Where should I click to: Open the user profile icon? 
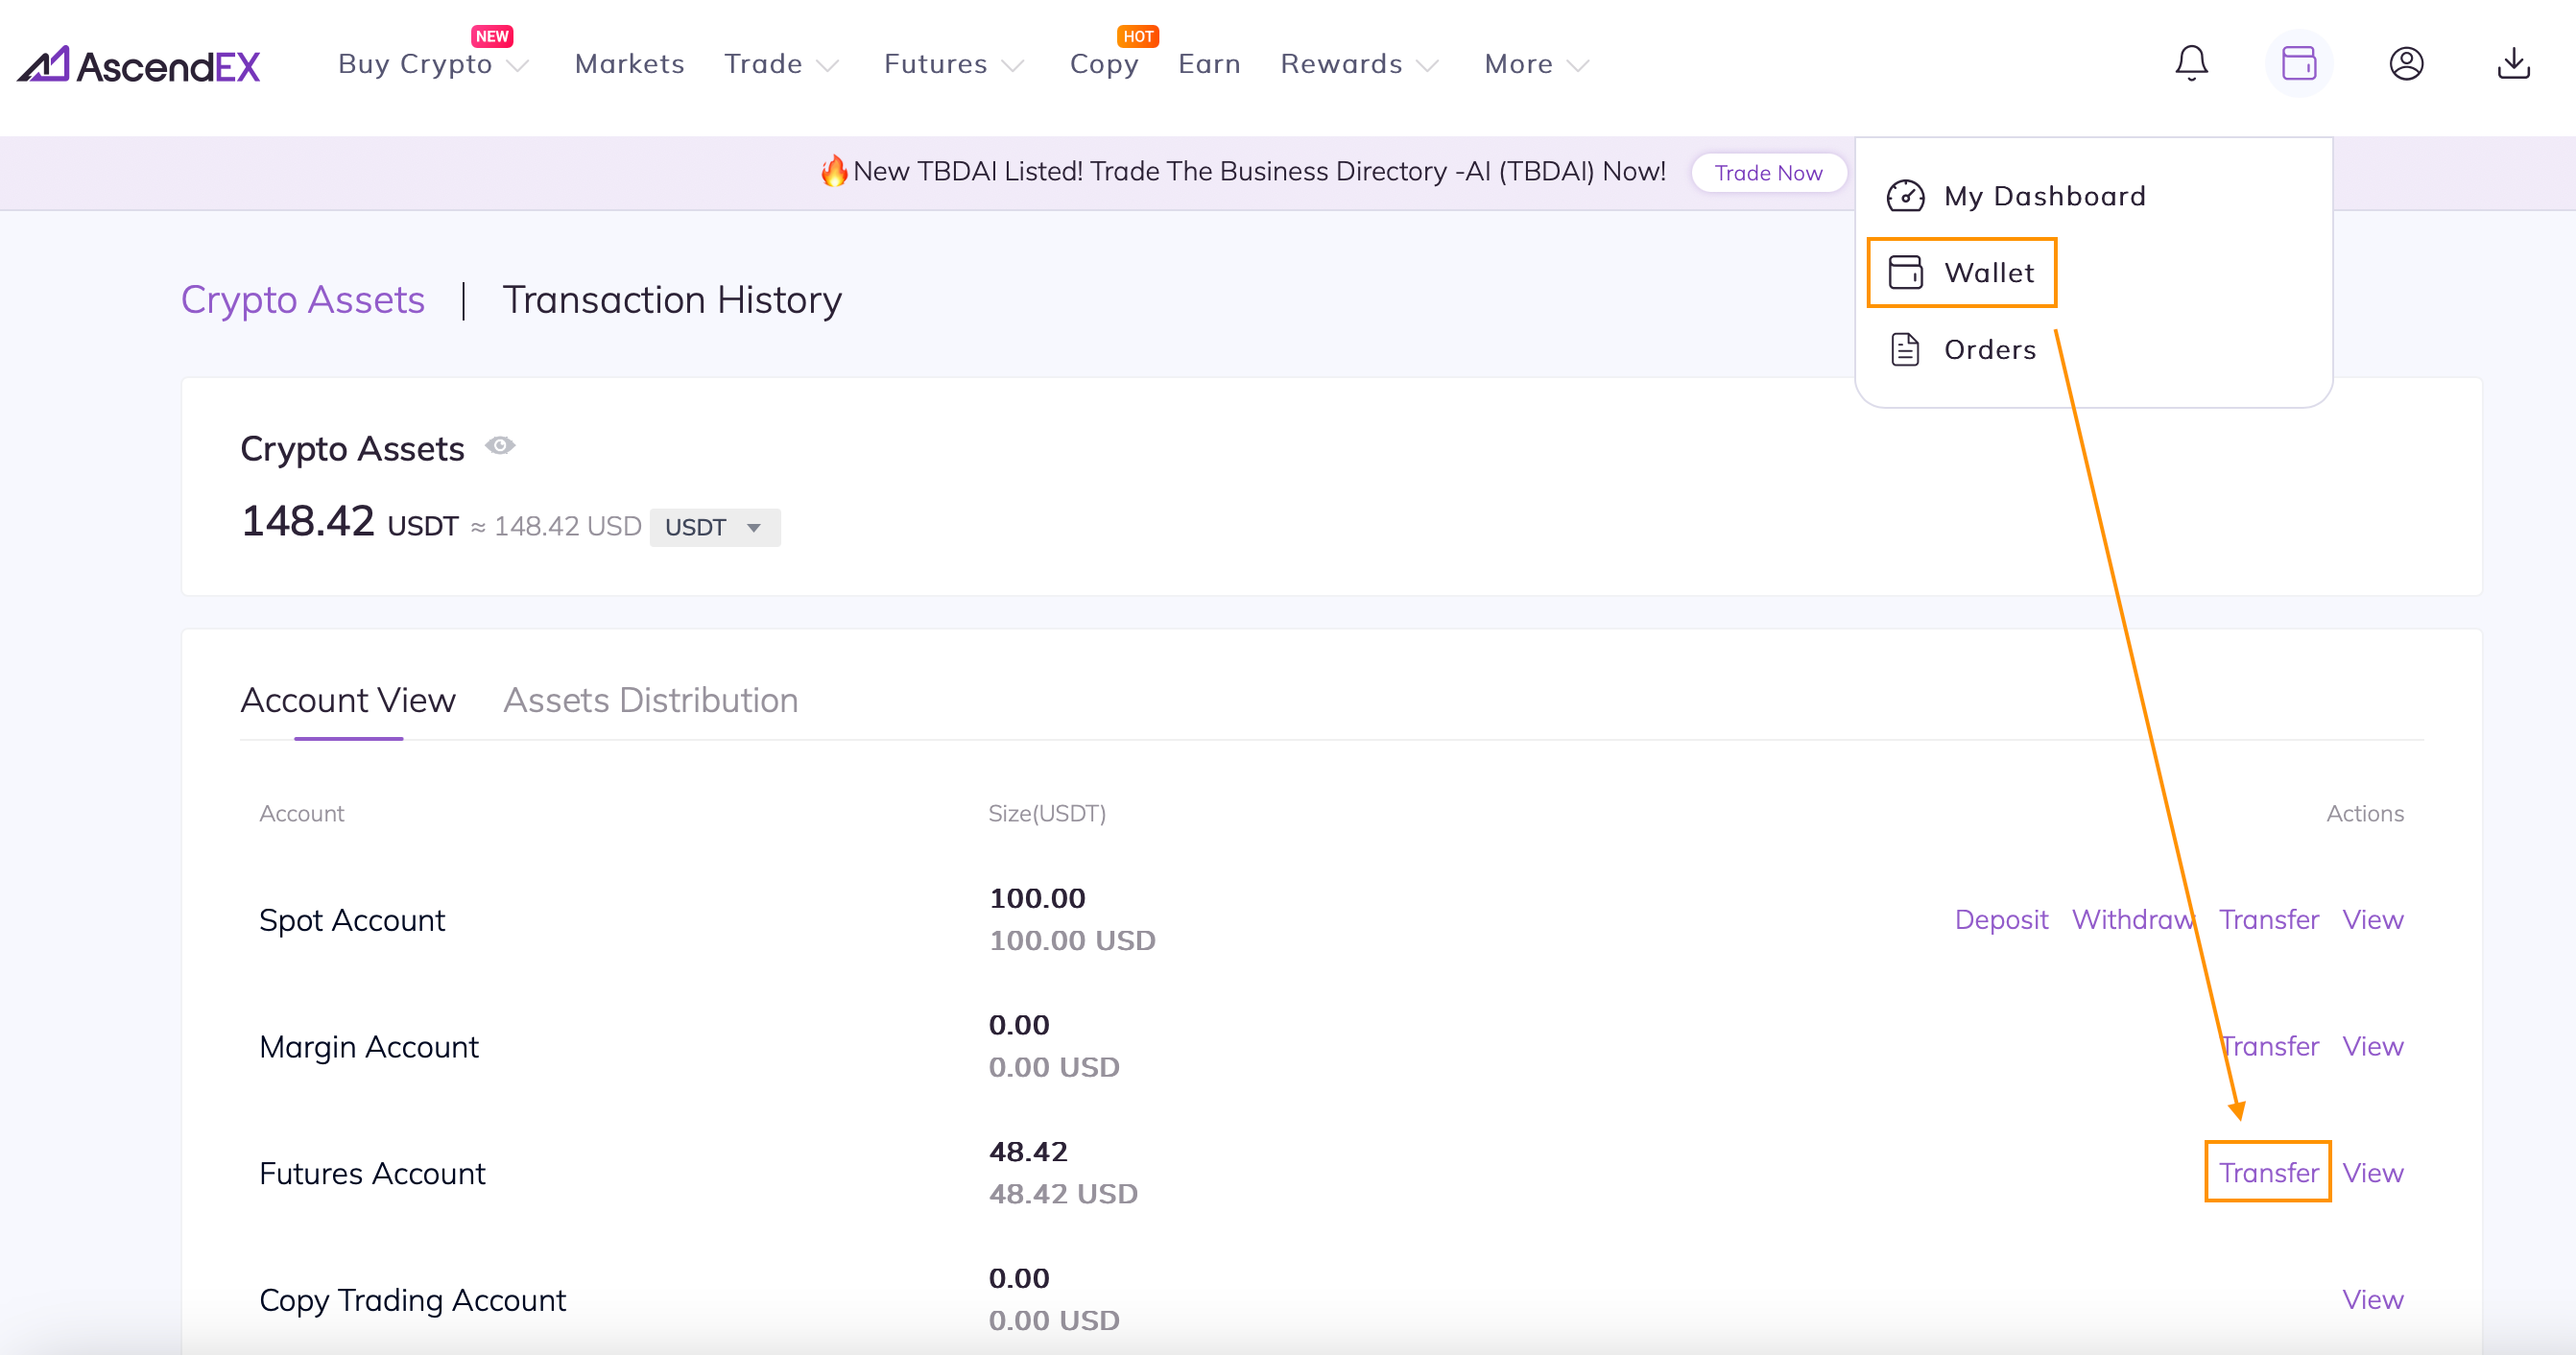(x=2405, y=64)
